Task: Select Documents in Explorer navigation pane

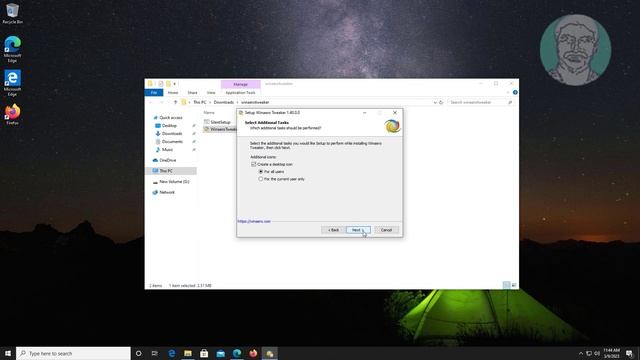Action: [172, 142]
